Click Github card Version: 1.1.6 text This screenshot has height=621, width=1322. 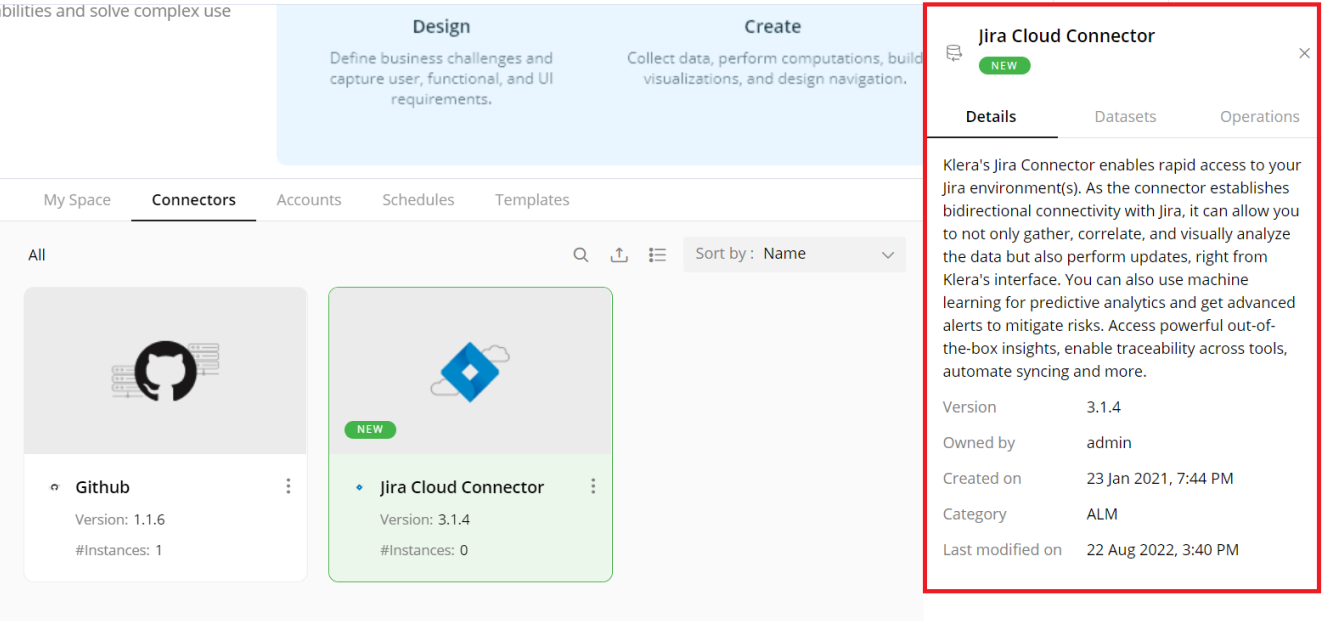point(120,520)
